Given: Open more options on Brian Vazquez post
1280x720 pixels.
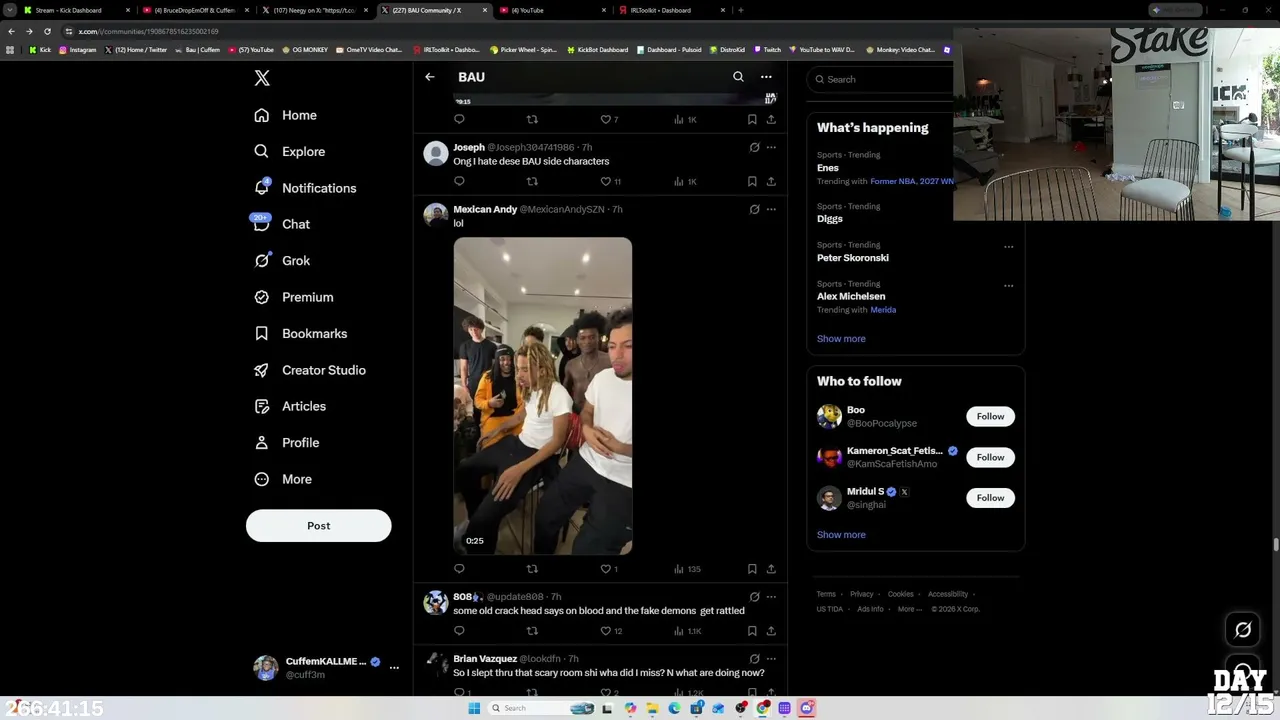Looking at the screenshot, I should click(771, 659).
